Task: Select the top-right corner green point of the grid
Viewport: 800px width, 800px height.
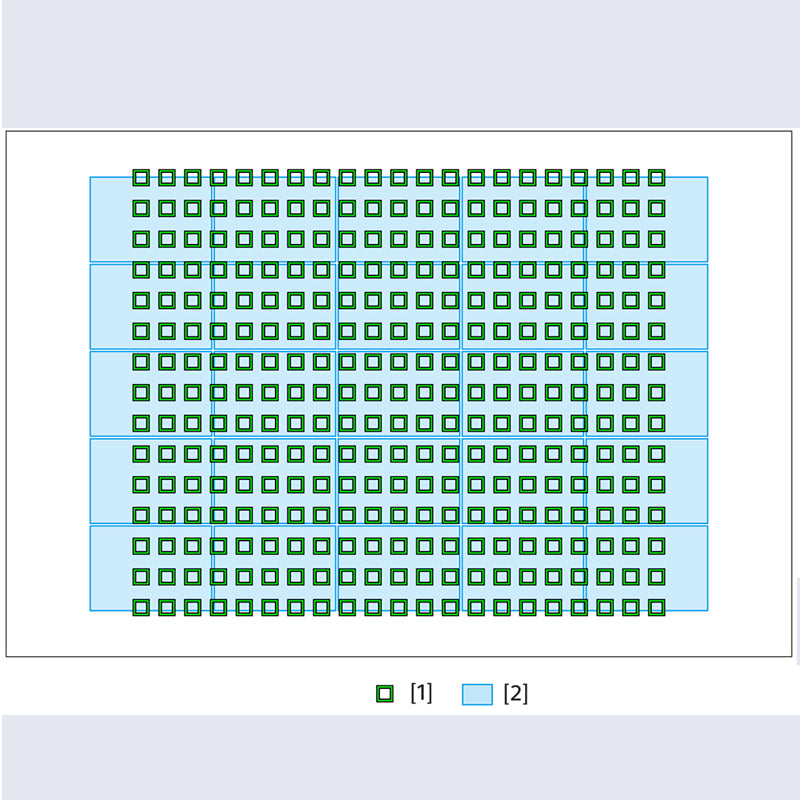Action: [657, 178]
